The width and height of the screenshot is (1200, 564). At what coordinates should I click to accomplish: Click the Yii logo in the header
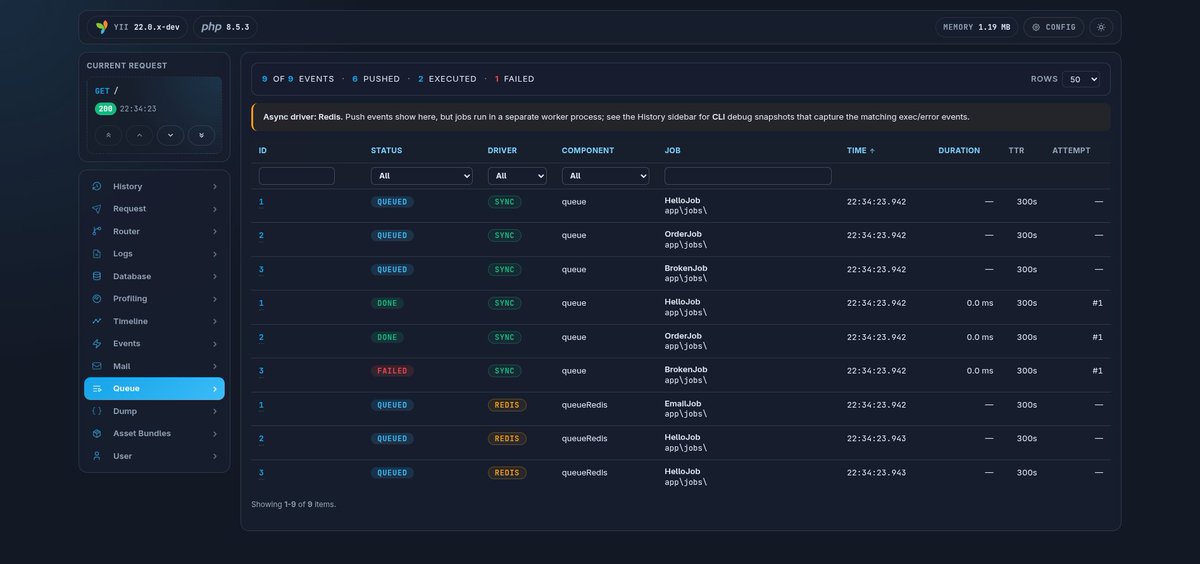pos(101,27)
